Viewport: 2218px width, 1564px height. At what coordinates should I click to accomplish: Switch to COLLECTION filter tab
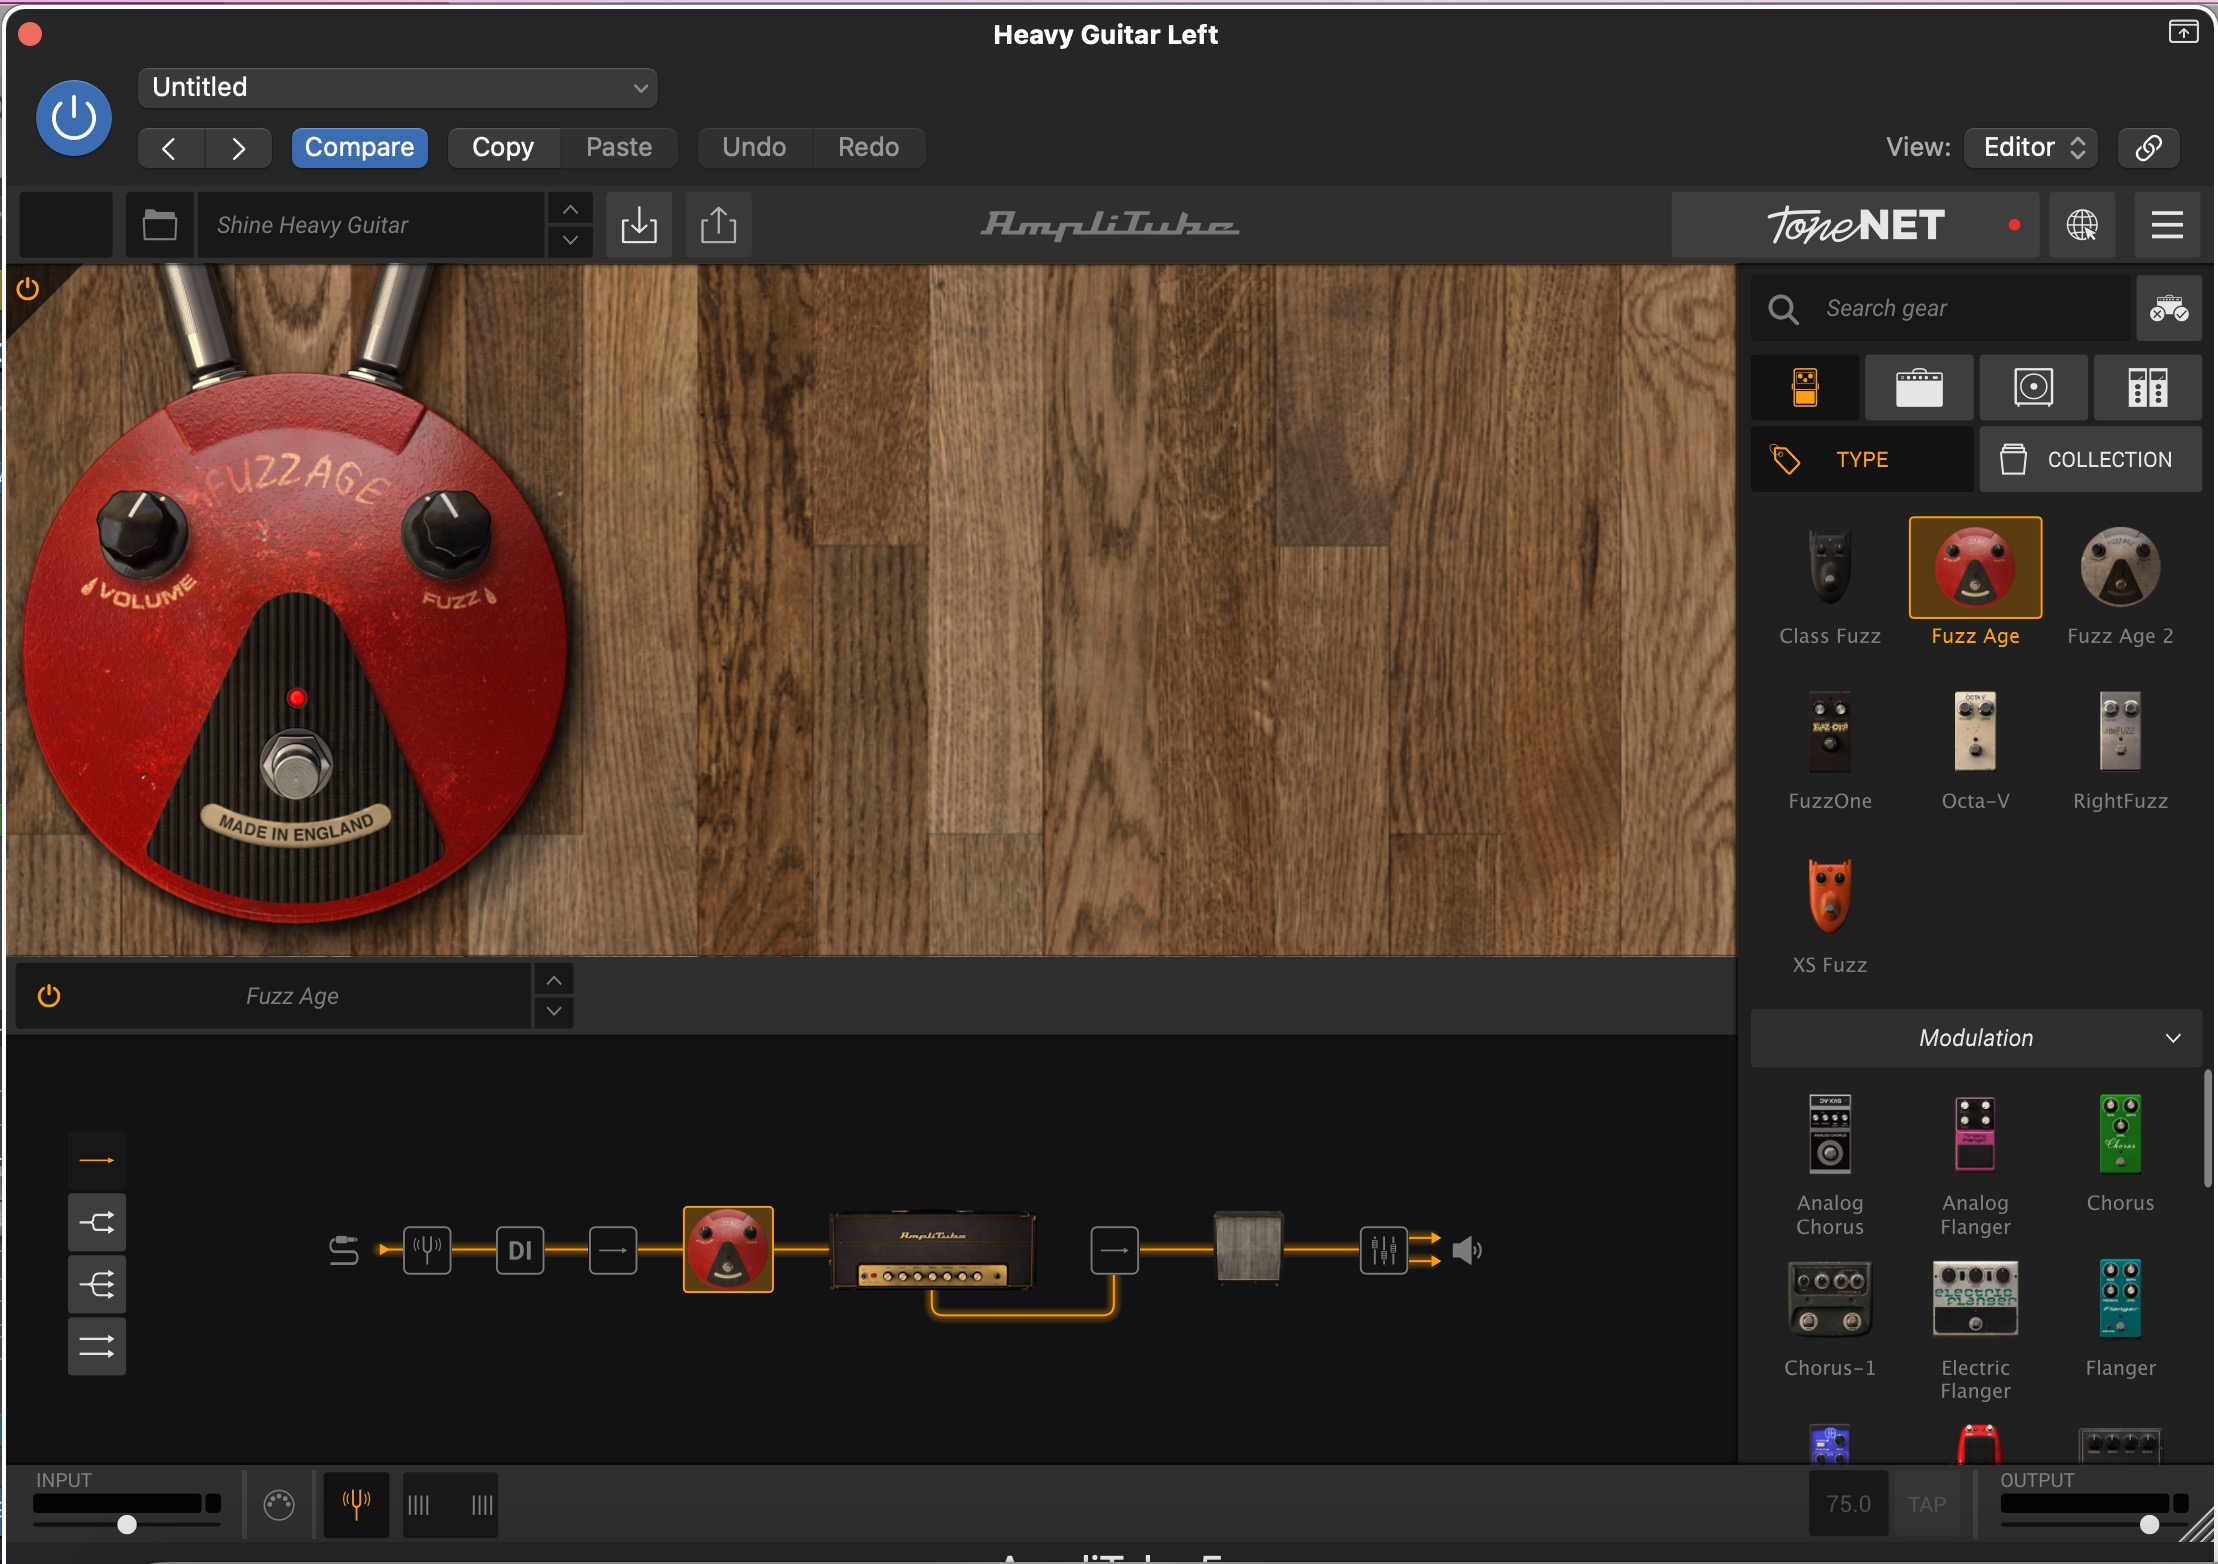pyautogui.click(x=2090, y=459)
